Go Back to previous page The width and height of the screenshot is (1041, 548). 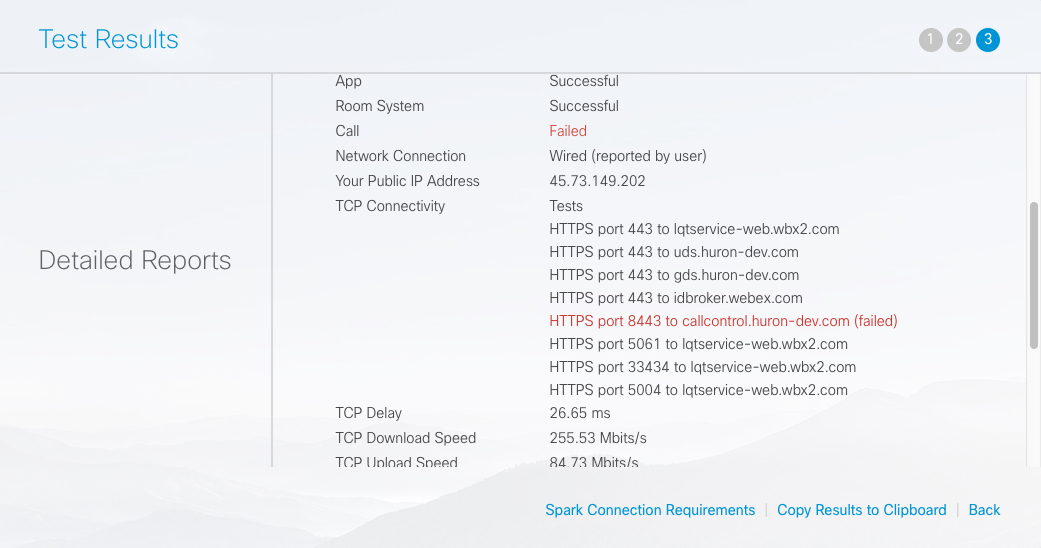[984, 510]
